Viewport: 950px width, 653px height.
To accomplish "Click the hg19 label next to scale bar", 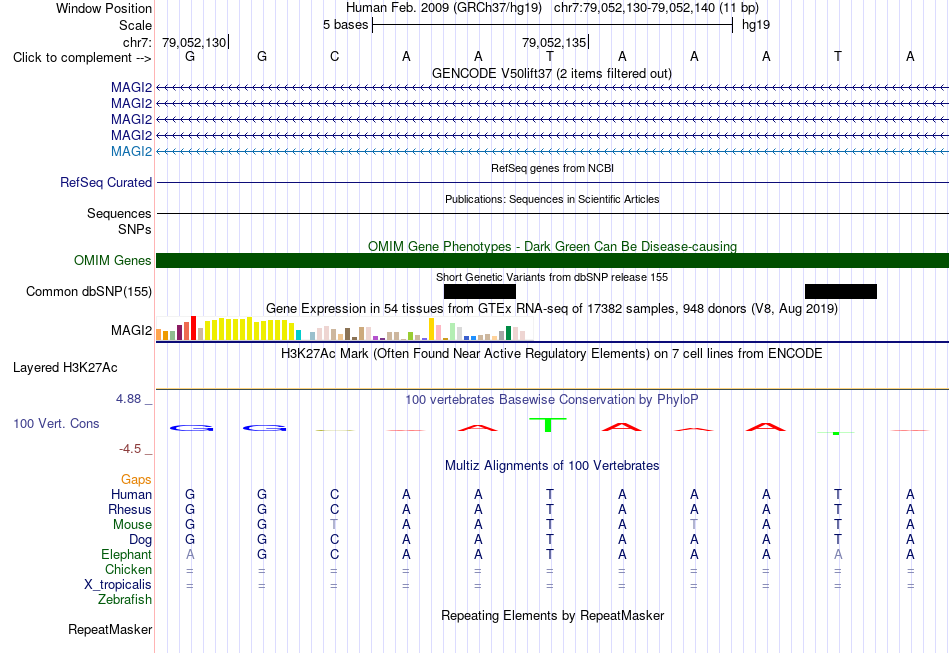I will (x=756, y=25).
